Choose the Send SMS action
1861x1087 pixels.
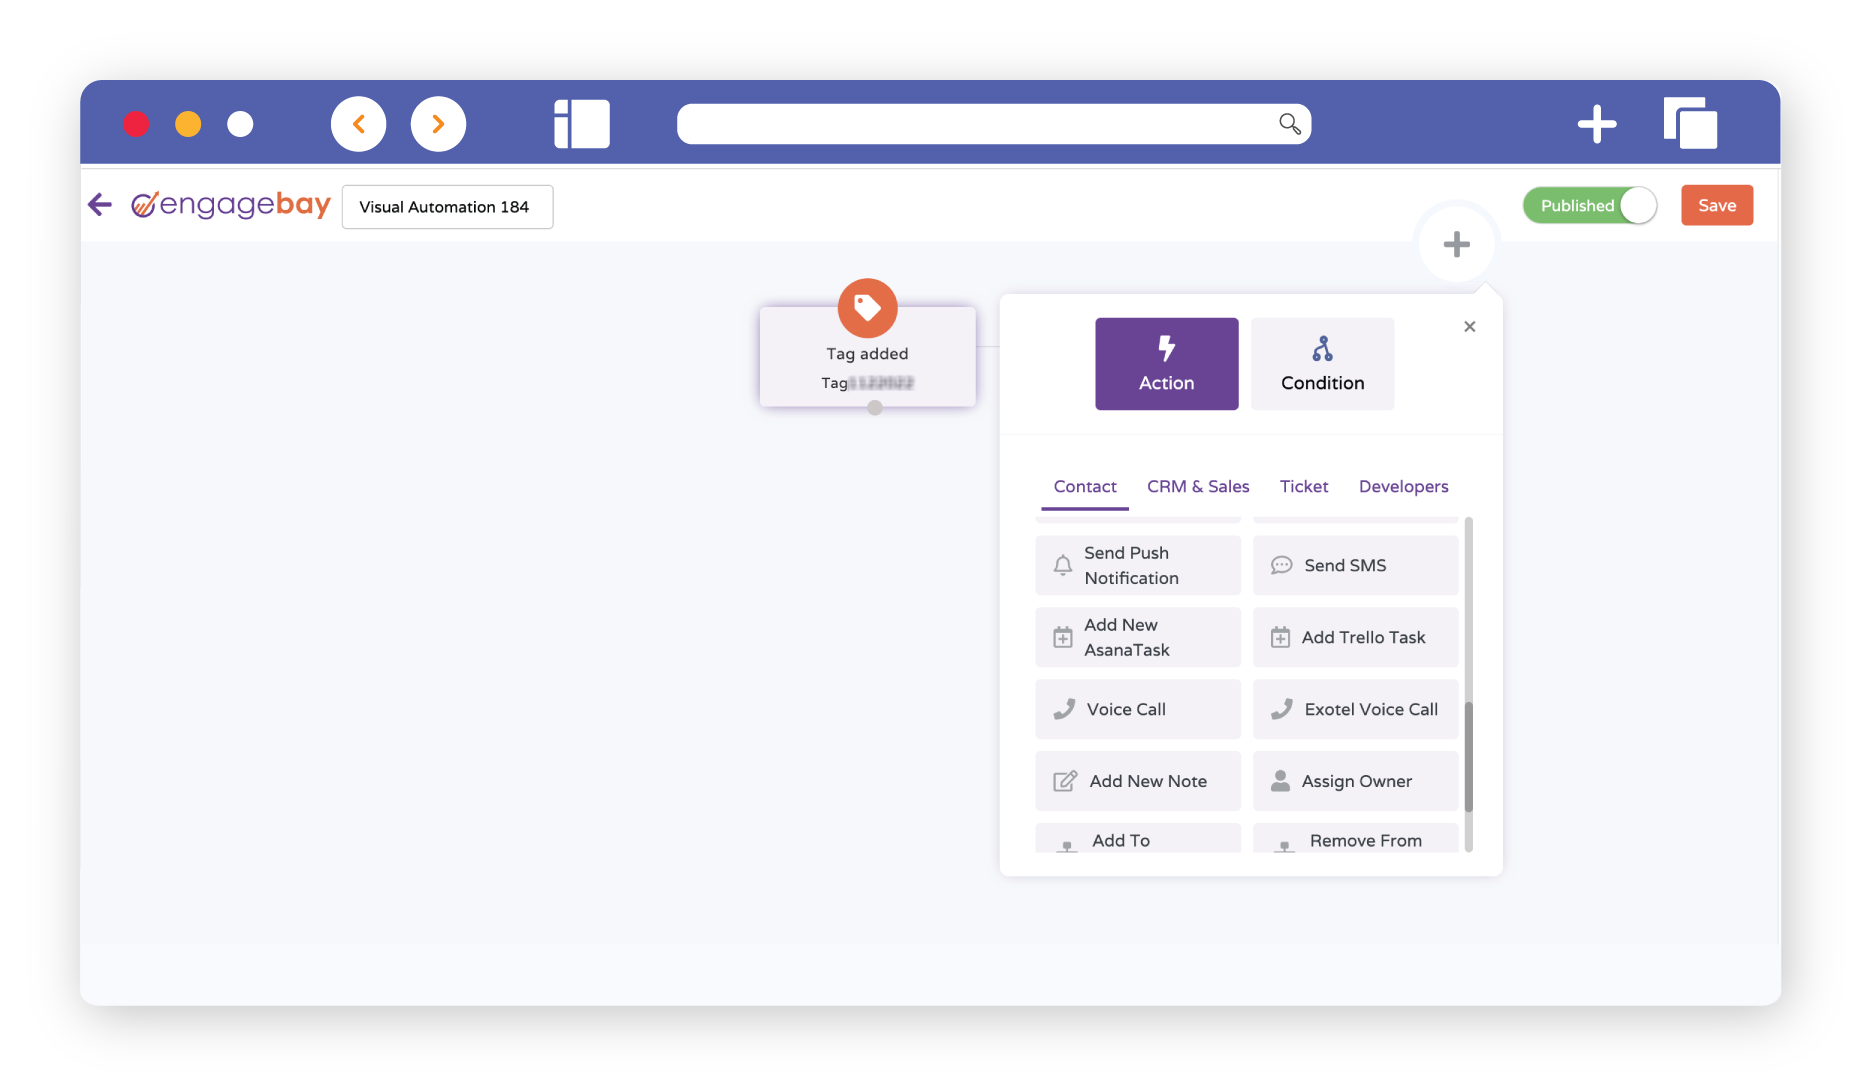point(1355,566)
